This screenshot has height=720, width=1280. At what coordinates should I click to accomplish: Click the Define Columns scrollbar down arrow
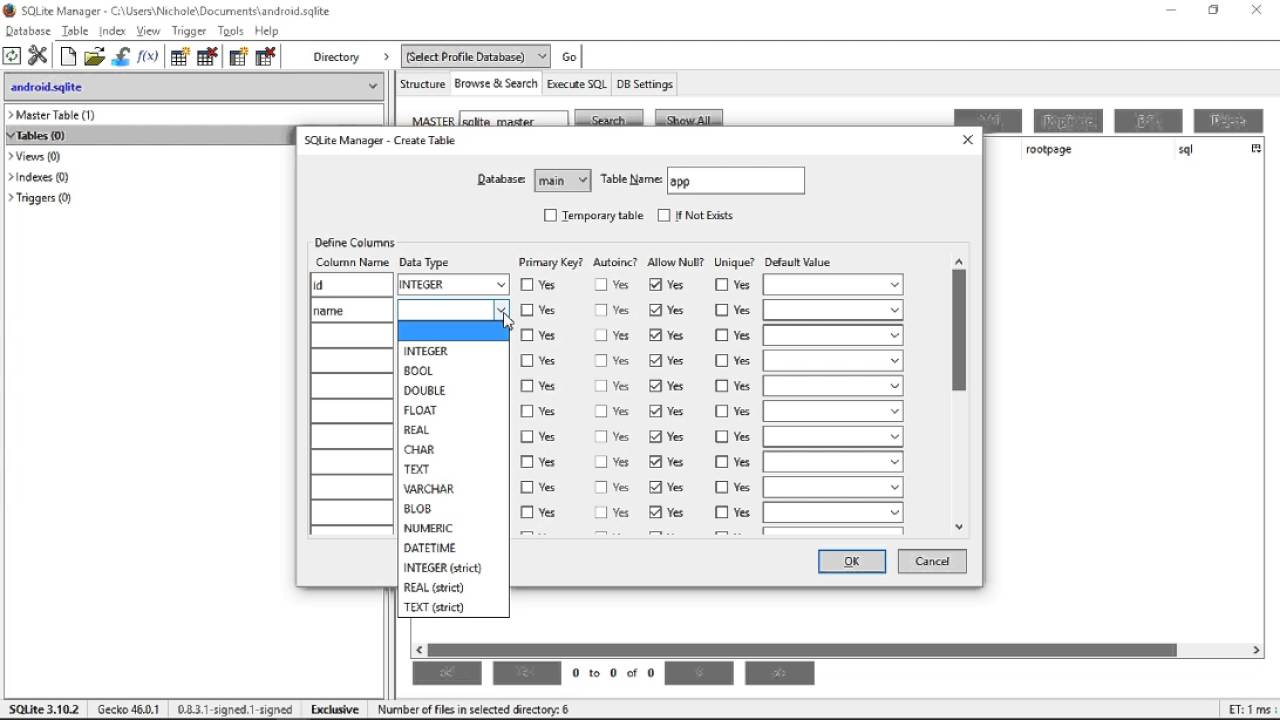tap(959, 527)
